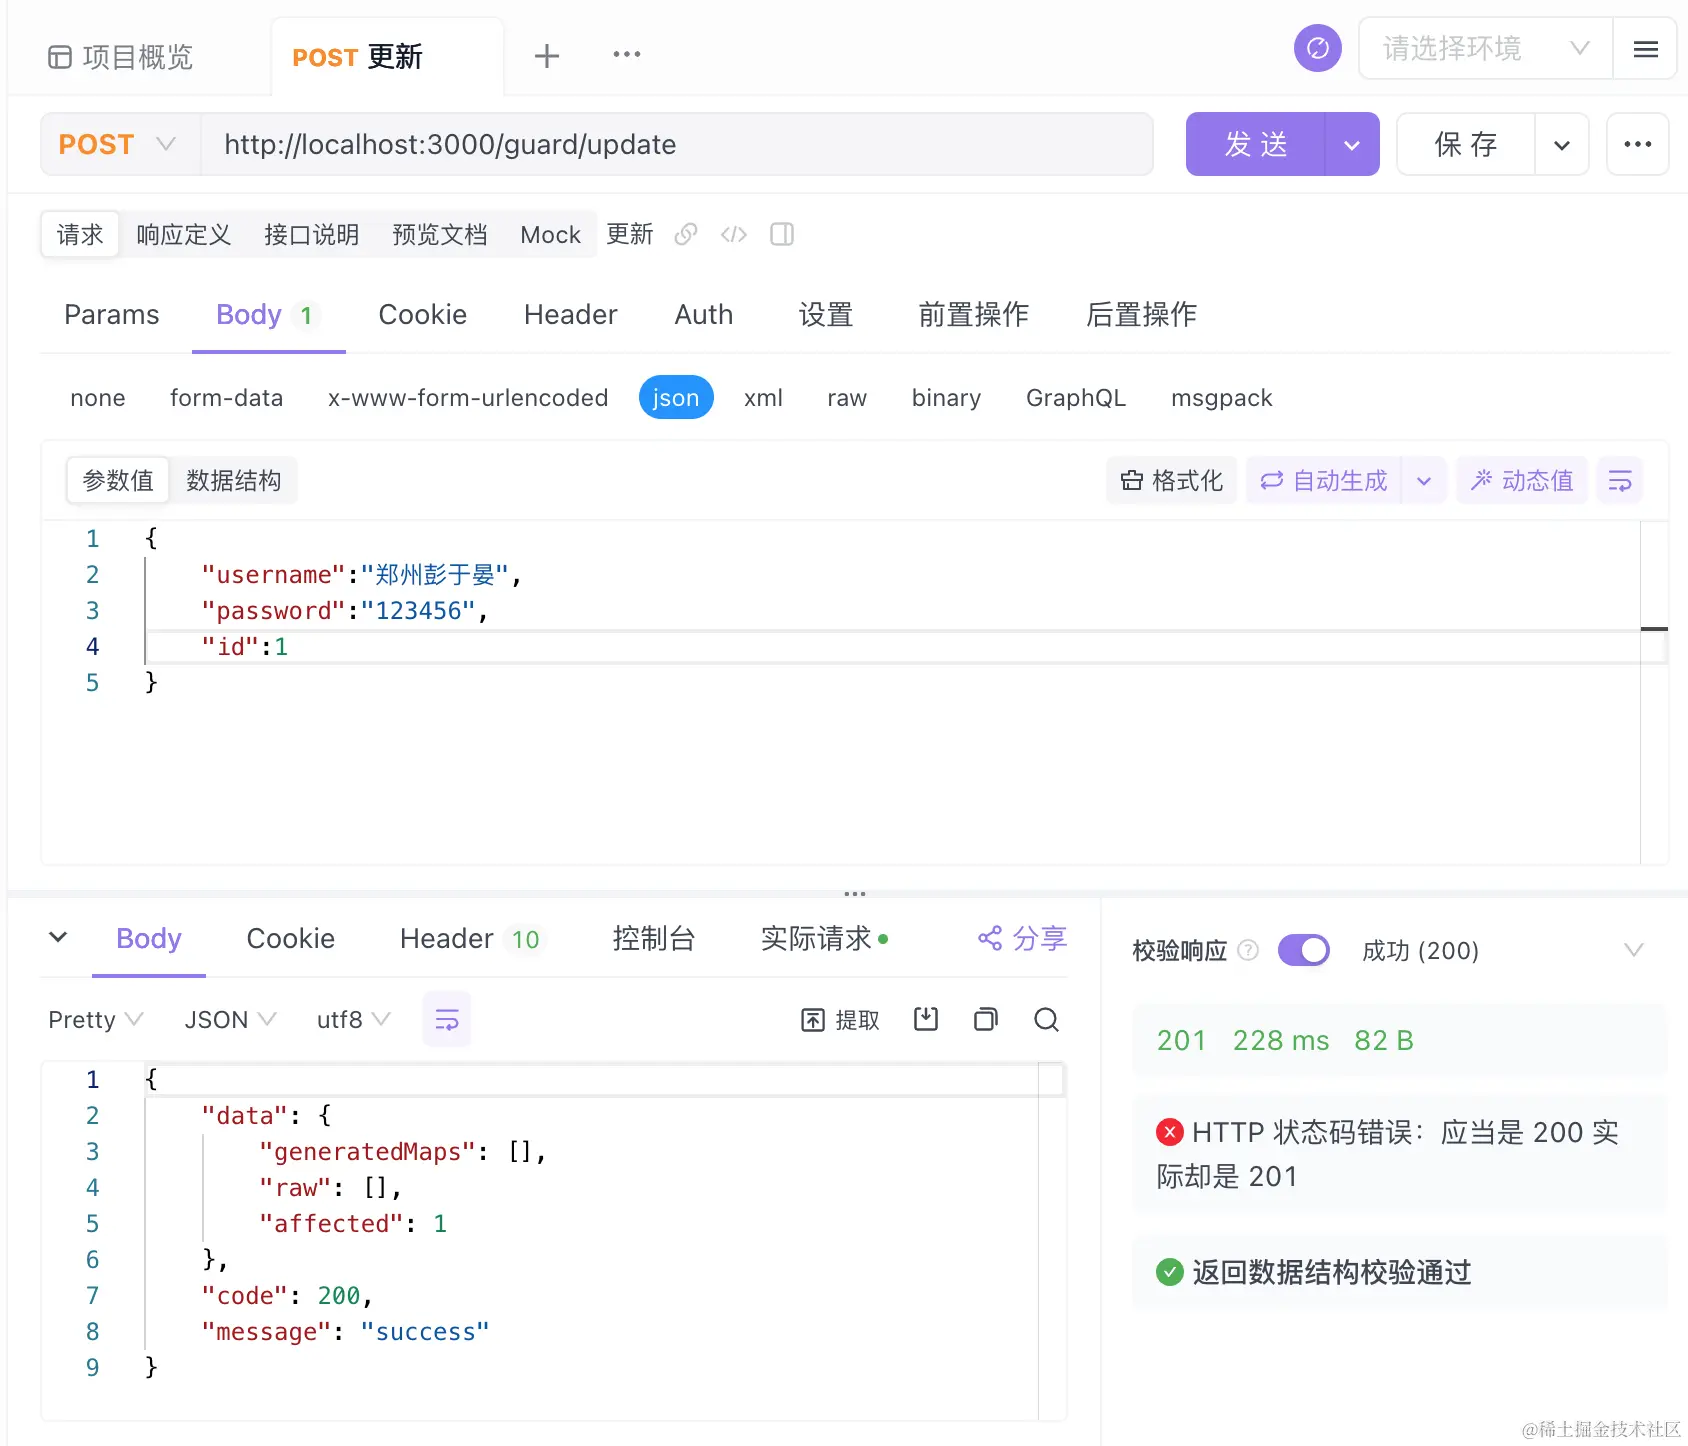Select the json body type
This screenshot has height=1446, width=1688.
pyautogui.click(x=676, y=398)
